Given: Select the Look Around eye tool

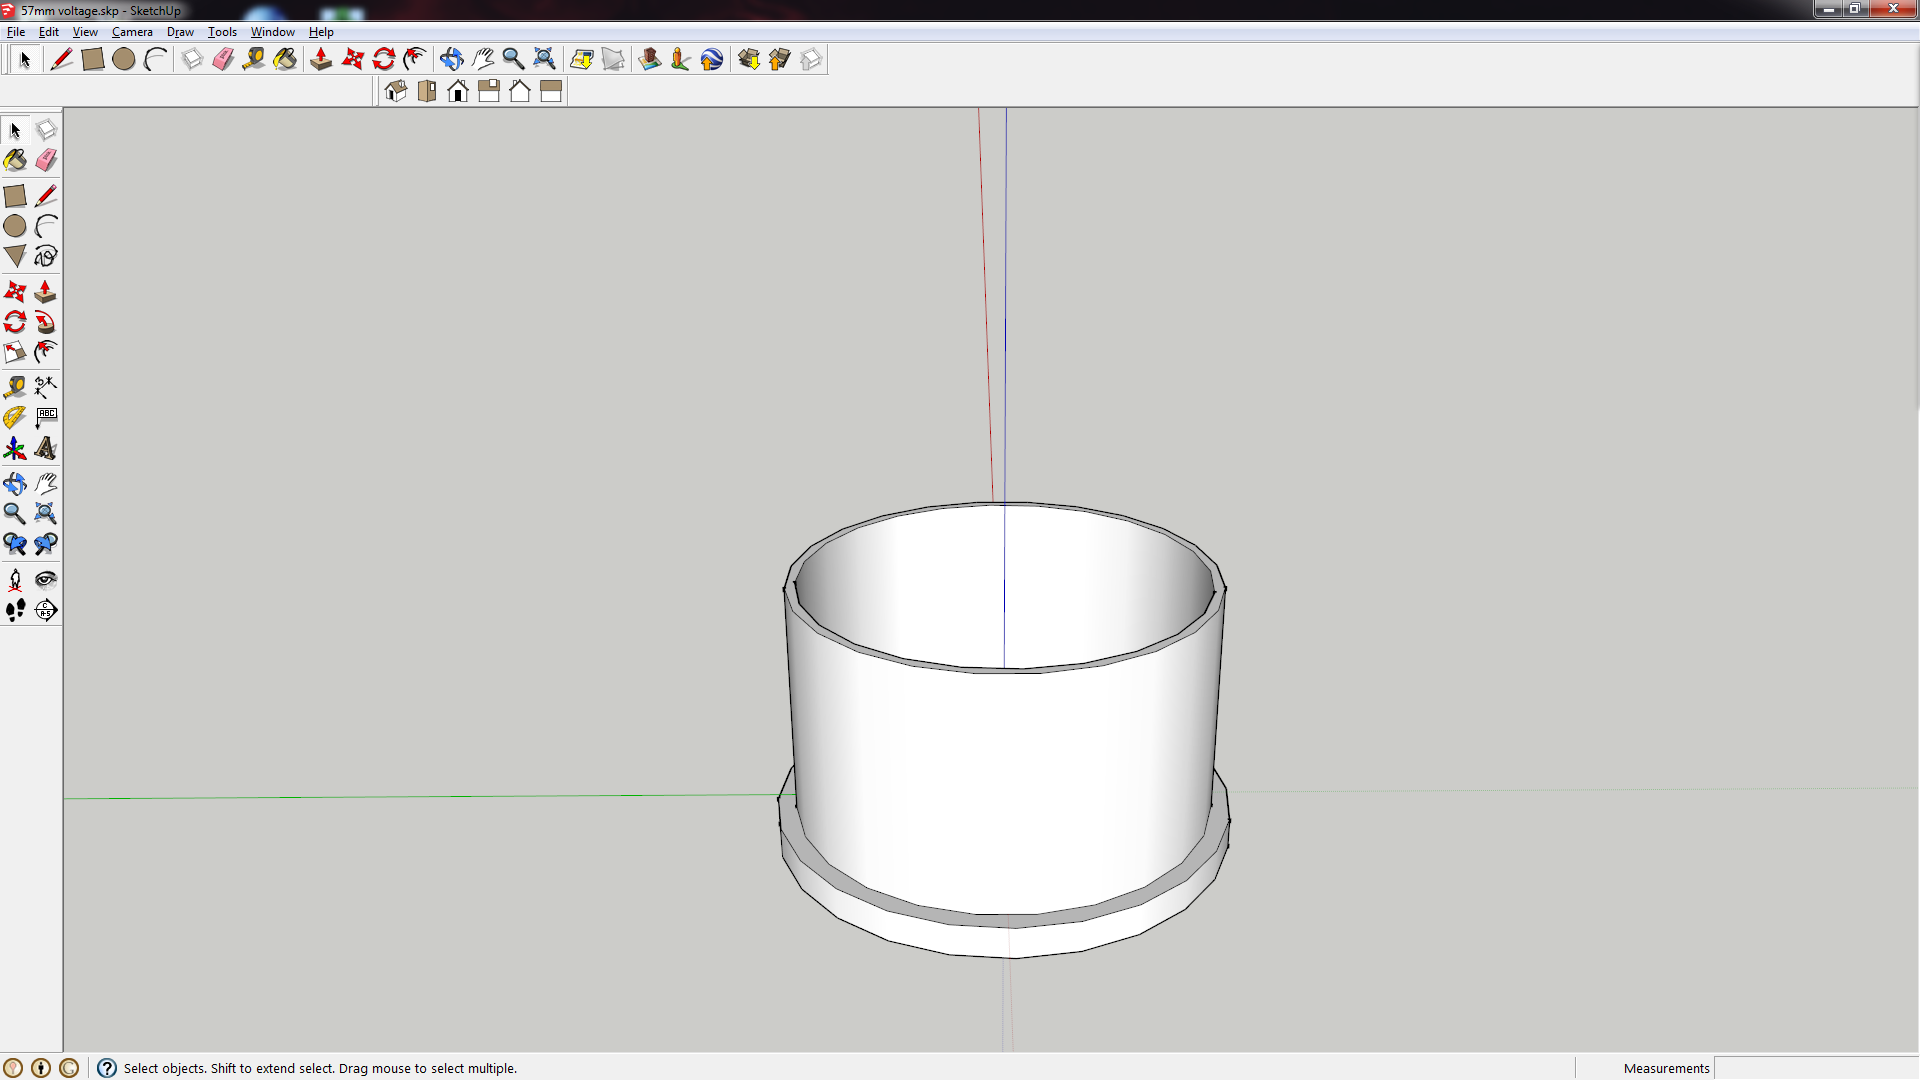Looking at the screenshot, I should point(46,580).
